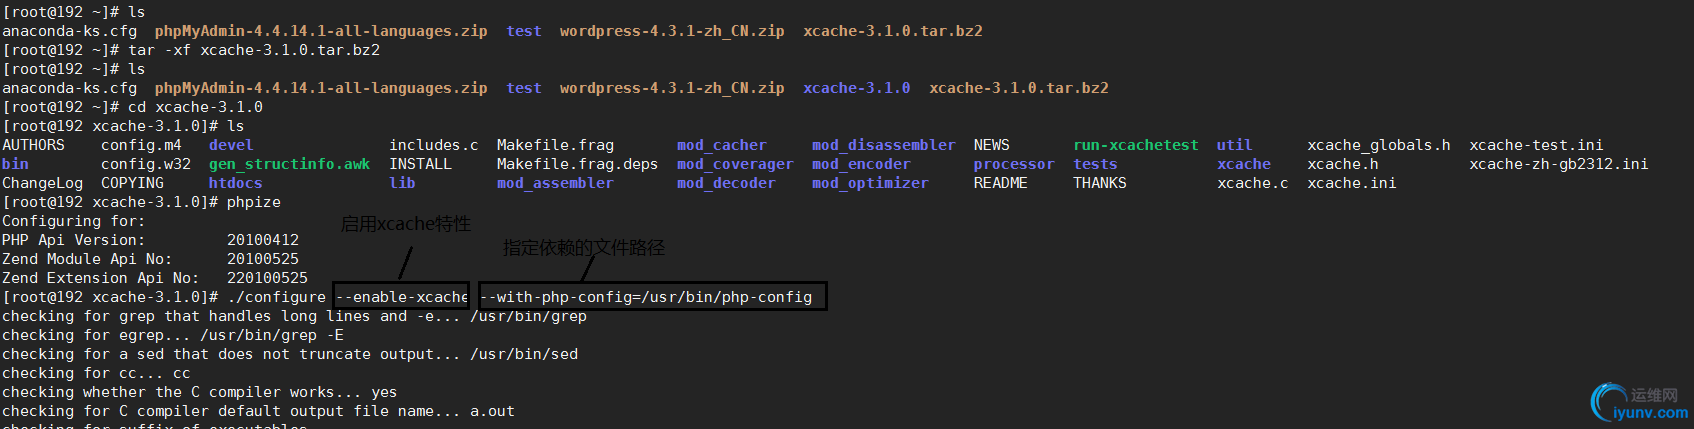Click the Makefile.frag.deps file entry
1694x429 pixels.
577,164
